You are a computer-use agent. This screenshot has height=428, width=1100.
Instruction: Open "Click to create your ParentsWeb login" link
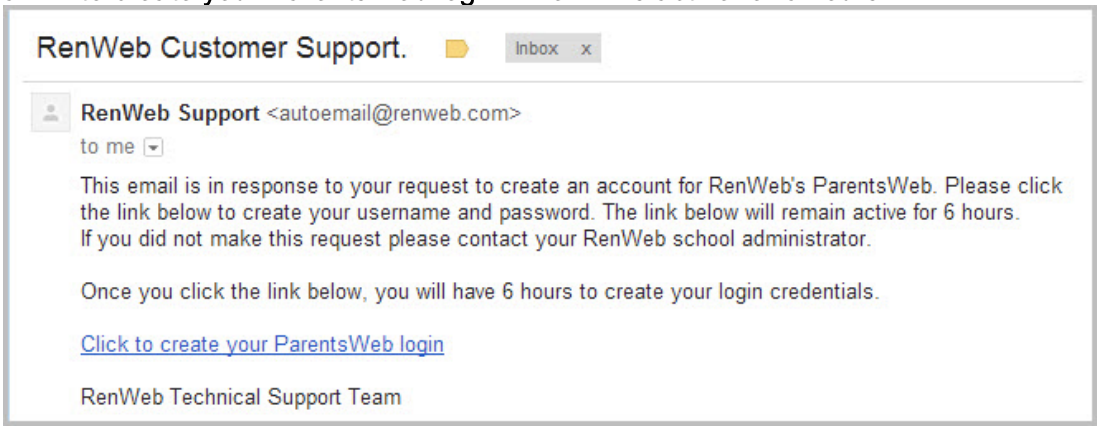pos(262,345)
